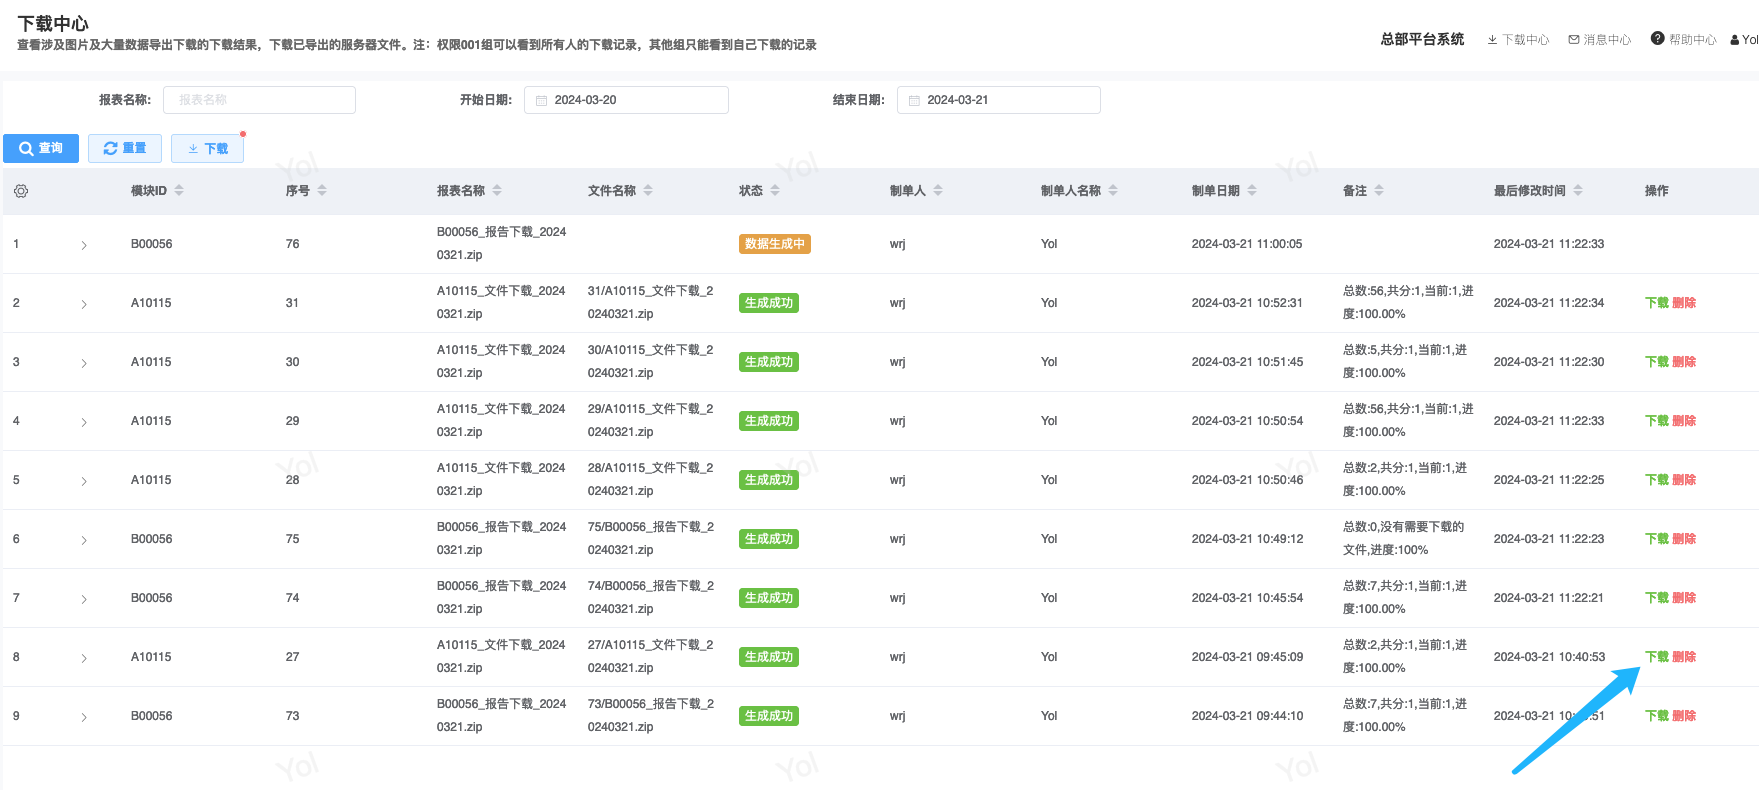Click 下载 link in row 8
The image size is (1759, 790).
click(1656, 657)
